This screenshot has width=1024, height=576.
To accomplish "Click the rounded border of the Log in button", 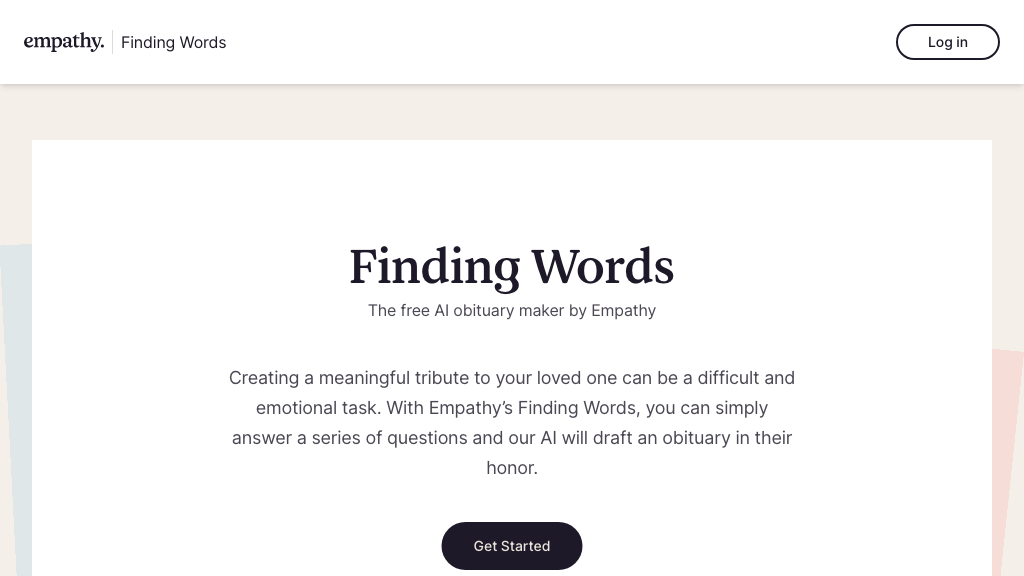I will click(x=947, y=25).
